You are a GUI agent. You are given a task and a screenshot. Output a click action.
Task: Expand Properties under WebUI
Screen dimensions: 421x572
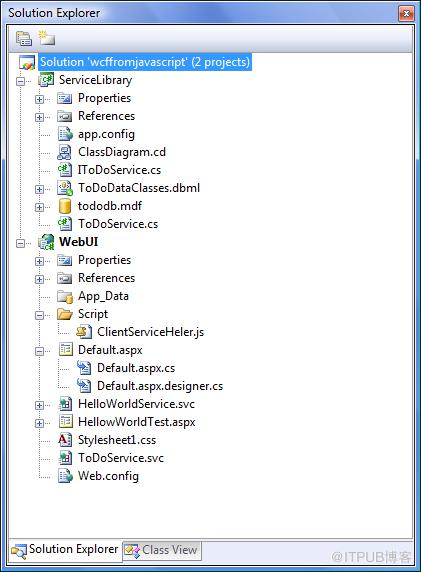click(x=39, y=261)
